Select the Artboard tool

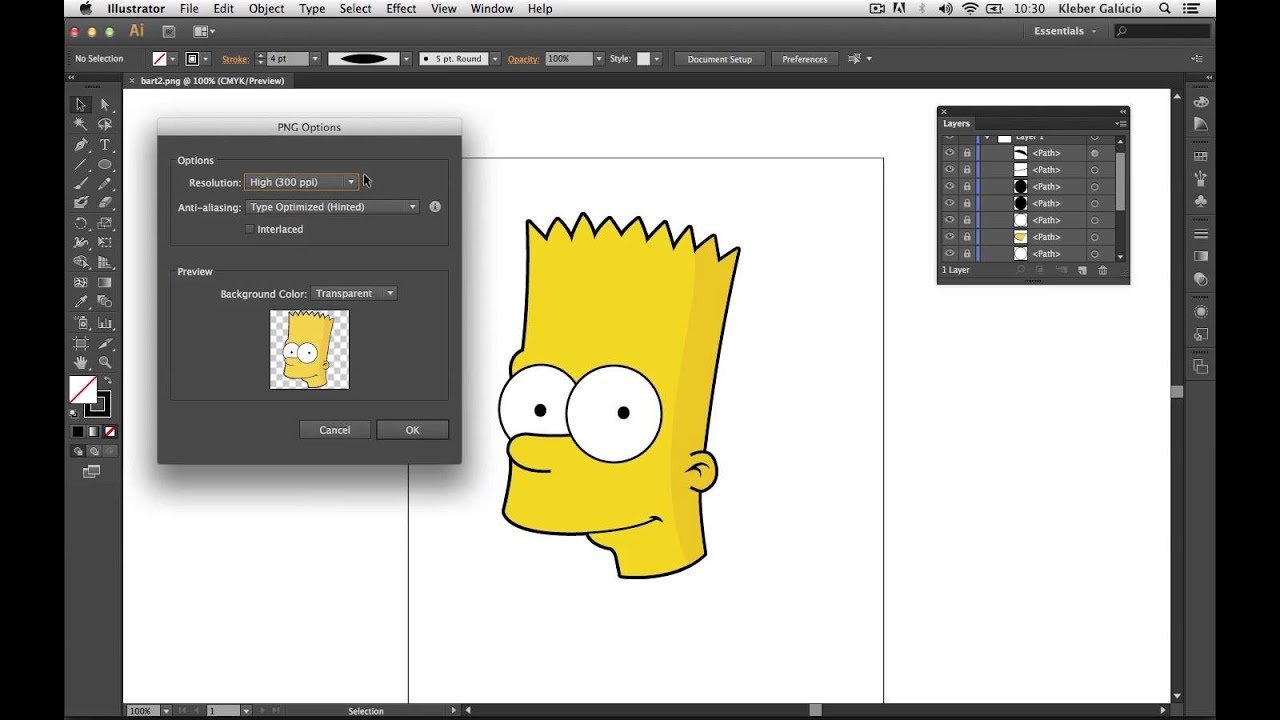(81, 343)
